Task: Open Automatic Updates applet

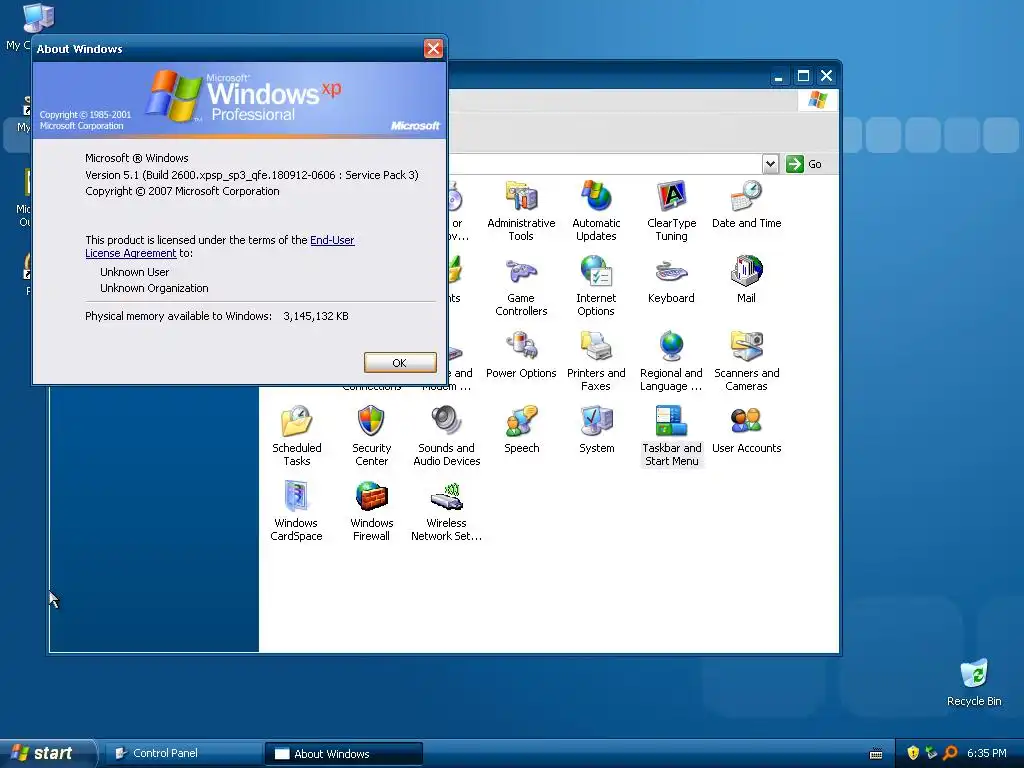Action: pos(596,210)
